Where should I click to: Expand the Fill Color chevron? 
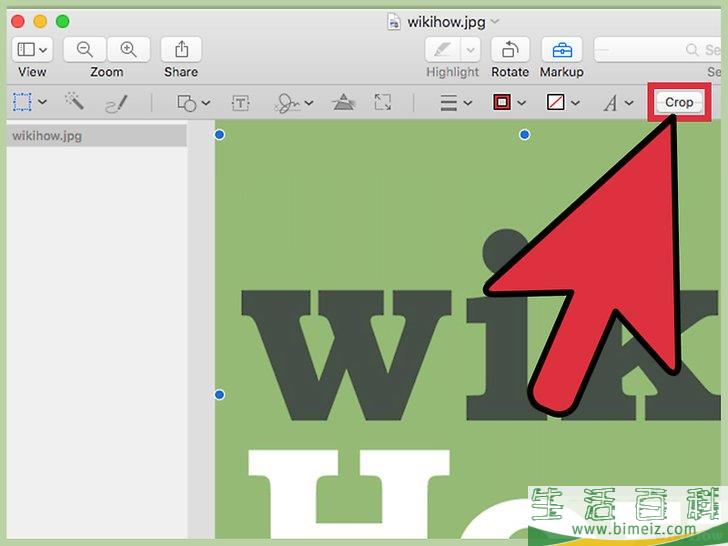pos(575,103)
